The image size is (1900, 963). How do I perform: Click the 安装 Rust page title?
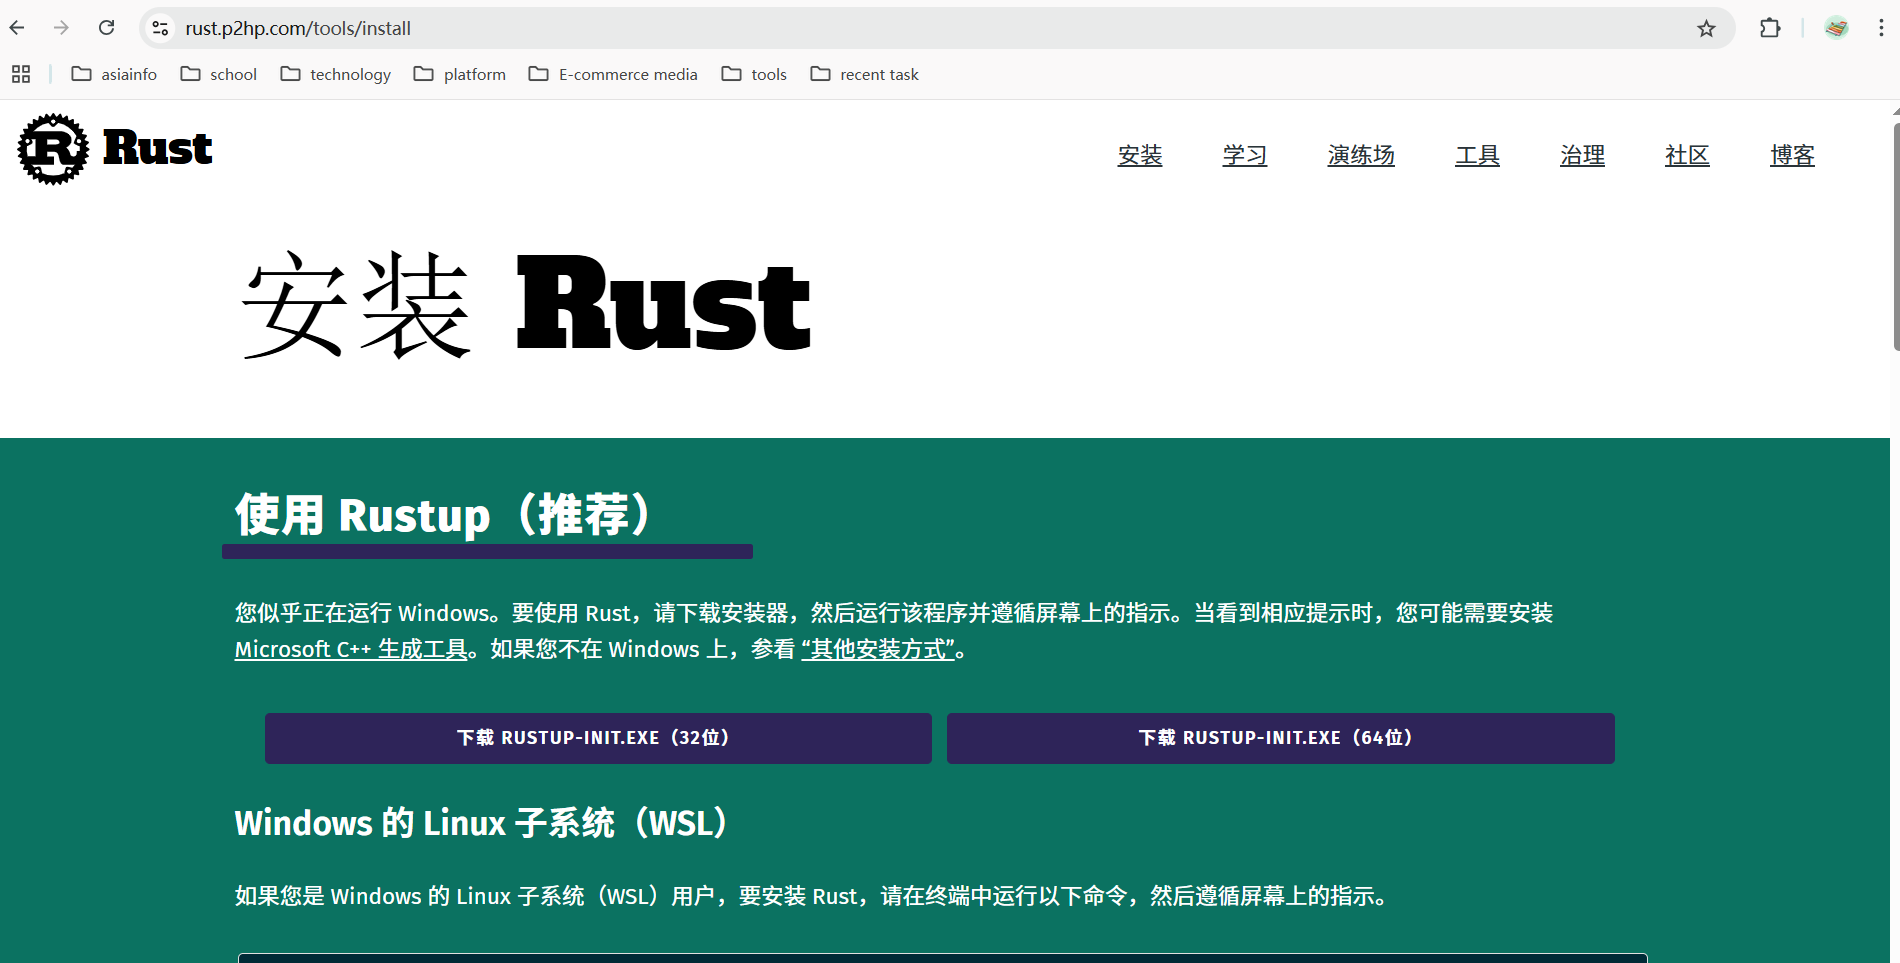[x=526, y=305]
